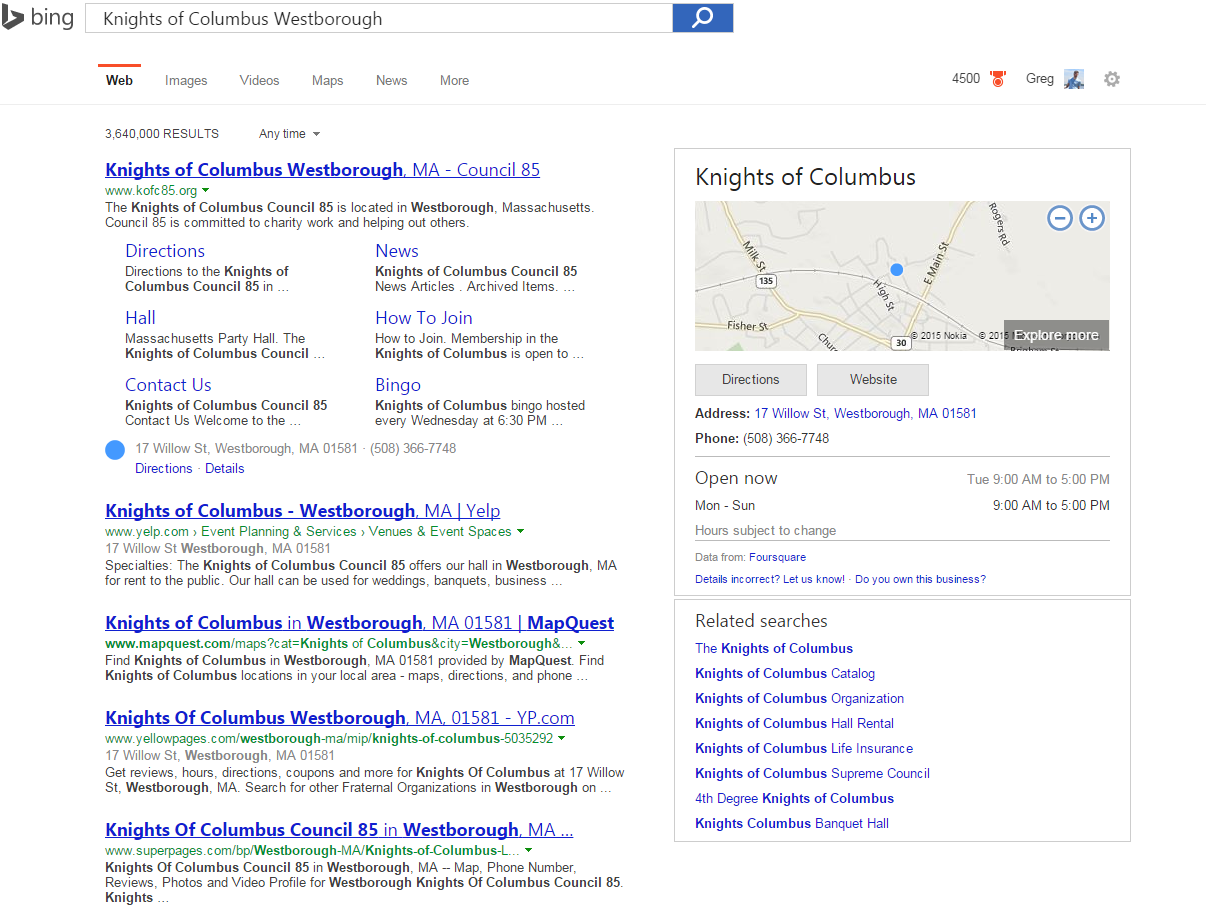
Task: Click the Greg account name
Action: click(1040, 79)
